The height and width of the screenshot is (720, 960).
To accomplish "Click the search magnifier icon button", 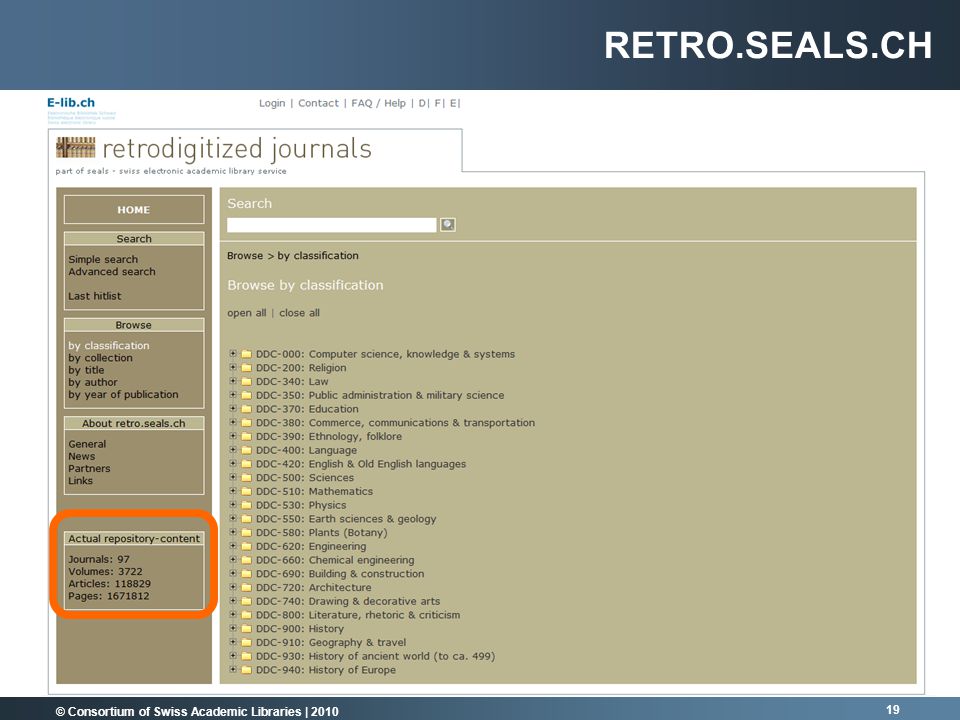I will click(x=448, y=225).
